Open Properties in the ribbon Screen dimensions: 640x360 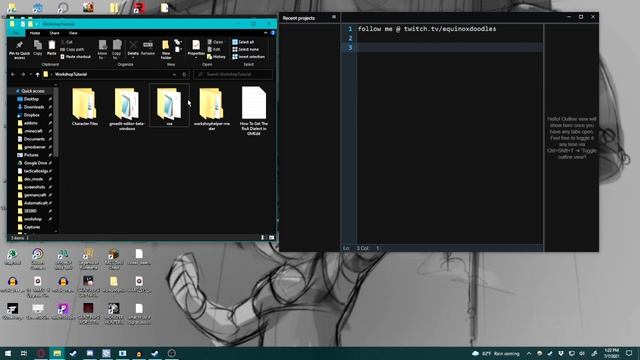pyautogui.click(x=196, y=49)
